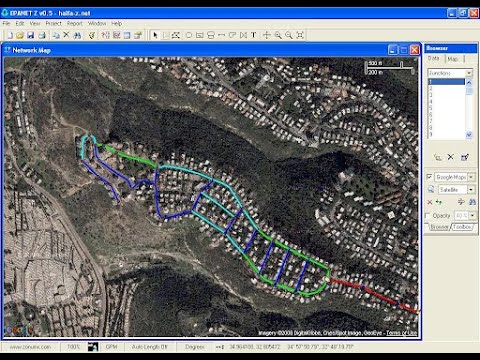The width and height of the screenshot is (480, 360).
Task: Click the 100% zoom level status field
Action: [73, 347]
